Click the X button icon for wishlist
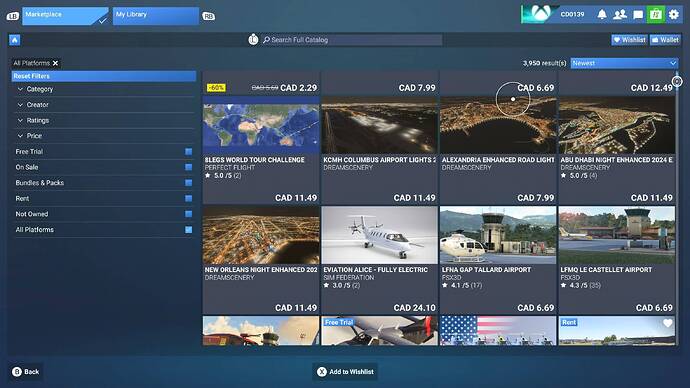690x388 pixels. [322, 372]
